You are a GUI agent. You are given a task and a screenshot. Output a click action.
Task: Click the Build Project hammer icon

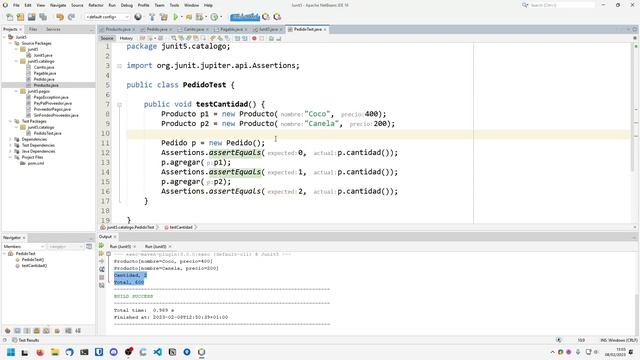pos(152,17)
